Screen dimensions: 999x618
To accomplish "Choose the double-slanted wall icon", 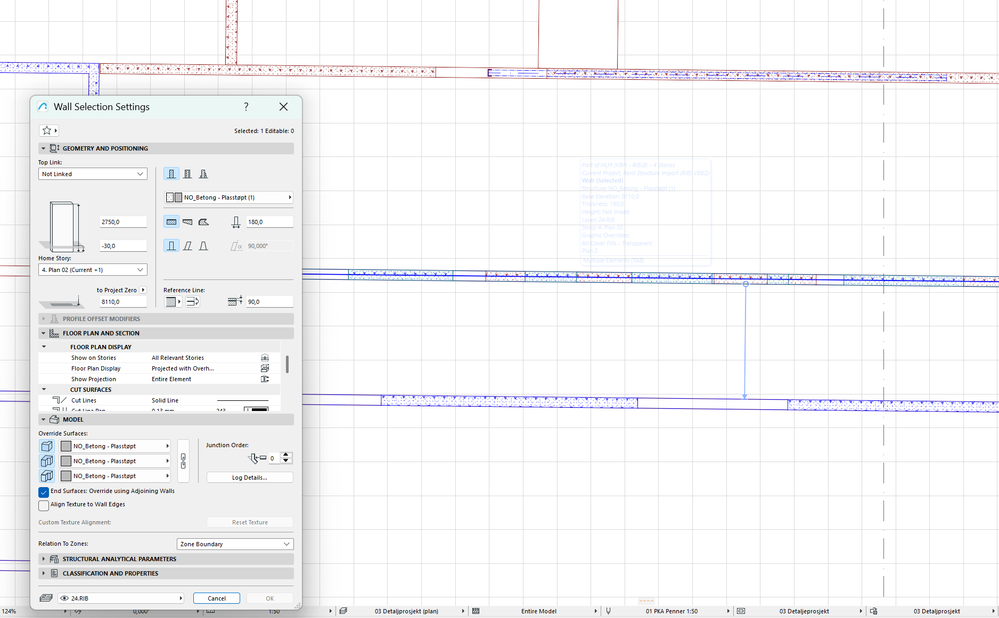I will click(203, 246).
